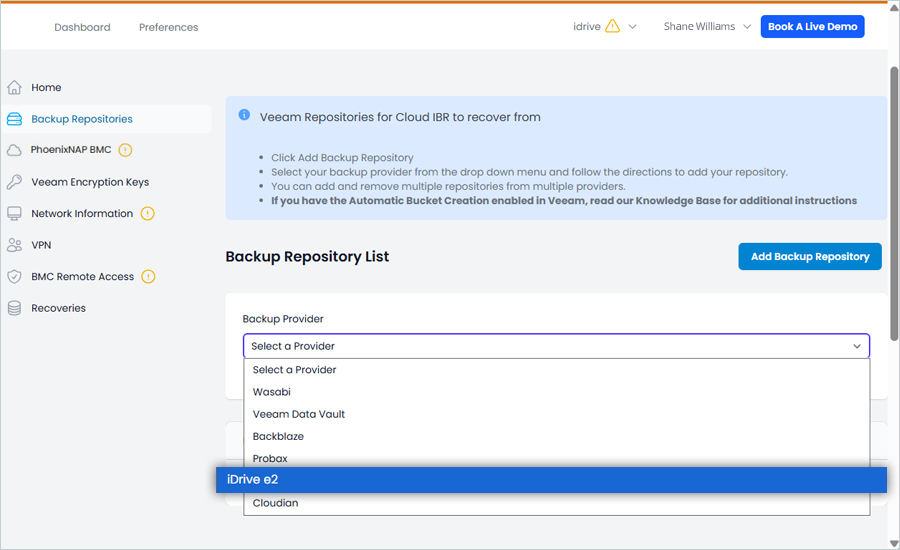Open the Backup Repositories sidebar link
The image size is (900, 550).
click(x=82, y=119)
